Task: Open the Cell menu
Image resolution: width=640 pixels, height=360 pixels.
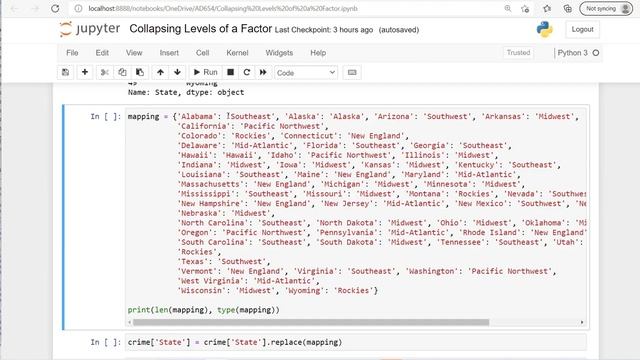Action: [202, 53]
